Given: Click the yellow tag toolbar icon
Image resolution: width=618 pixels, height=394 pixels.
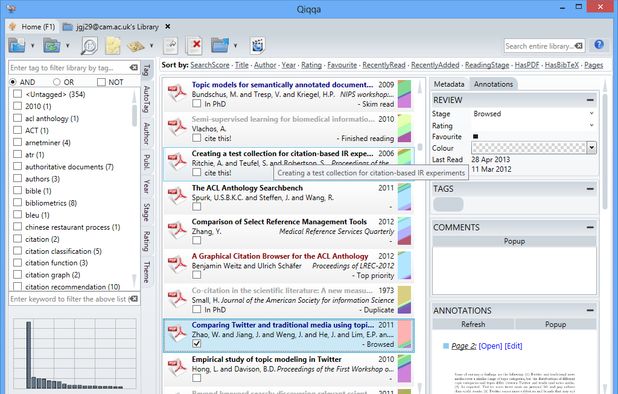Looking at the screenshot, I should tap(136, 46).
